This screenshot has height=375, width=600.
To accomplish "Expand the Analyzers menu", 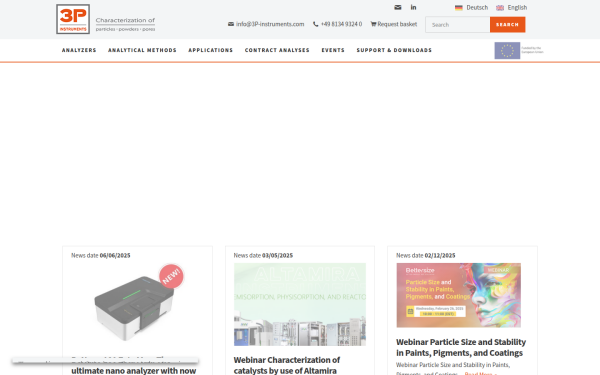I will click(79, 50).
